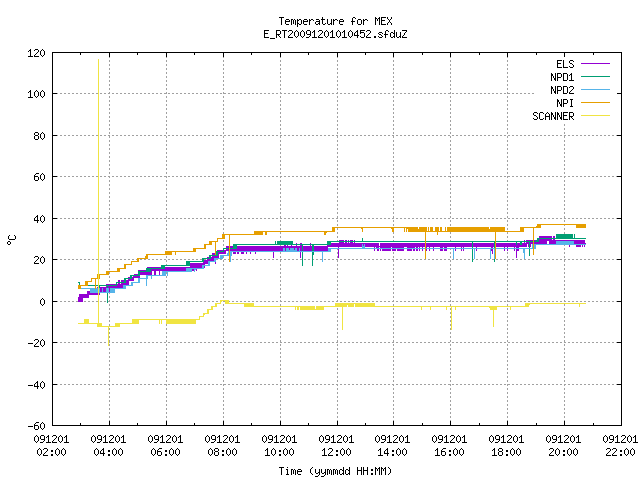Click the orange NPI legend line sample
Image resolution: width=640 pixels, height=480 pixels.
click(595, 103)
